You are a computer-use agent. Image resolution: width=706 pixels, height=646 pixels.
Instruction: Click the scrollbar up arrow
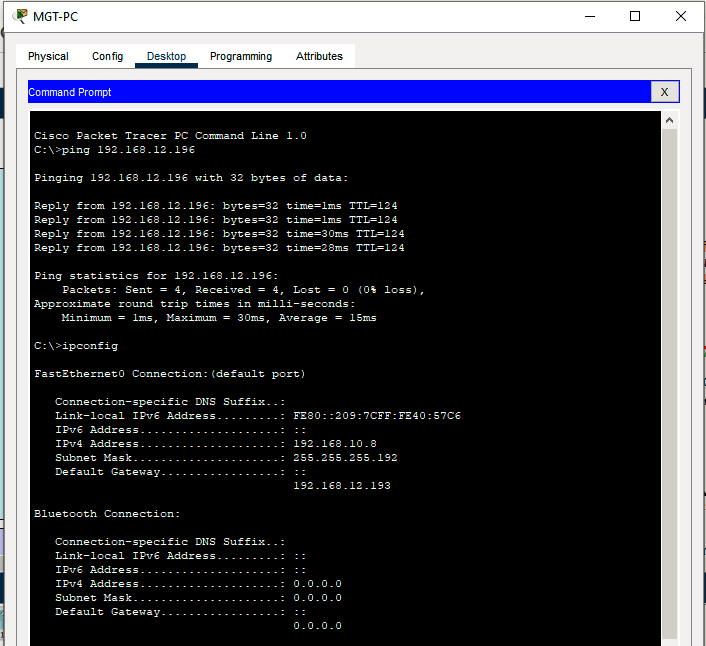point(669,120)
